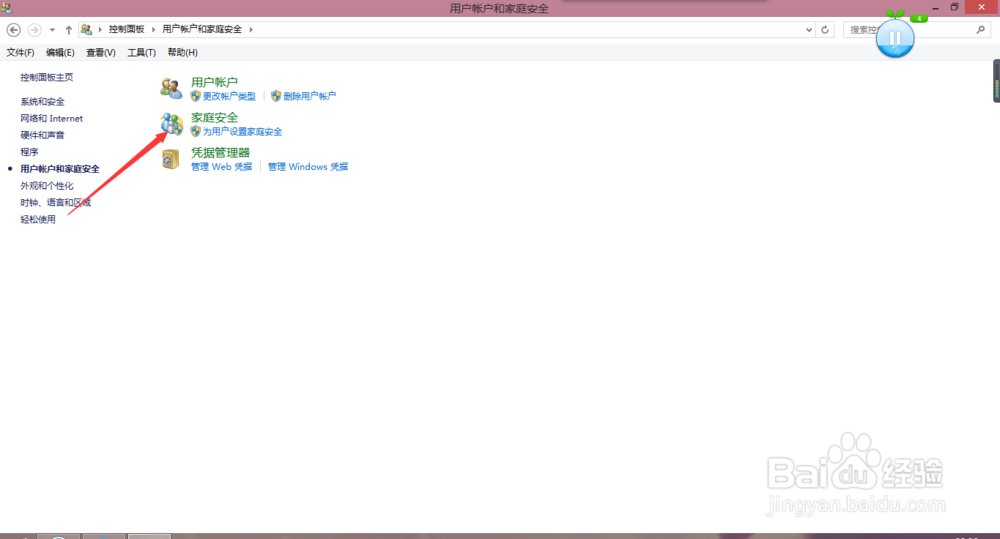This screenshot has width=1000, height=539.
Task: Go to 控制面板主页 in sidebar
Action: pos(47,77)
